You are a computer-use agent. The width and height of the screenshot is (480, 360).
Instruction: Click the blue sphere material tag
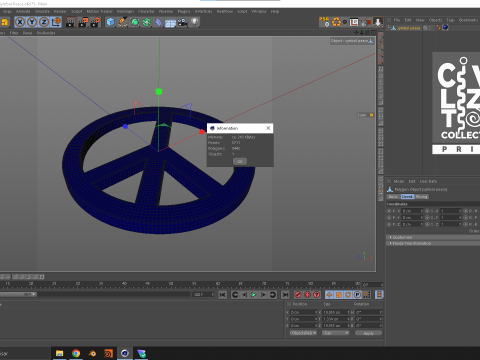[445, 28]
